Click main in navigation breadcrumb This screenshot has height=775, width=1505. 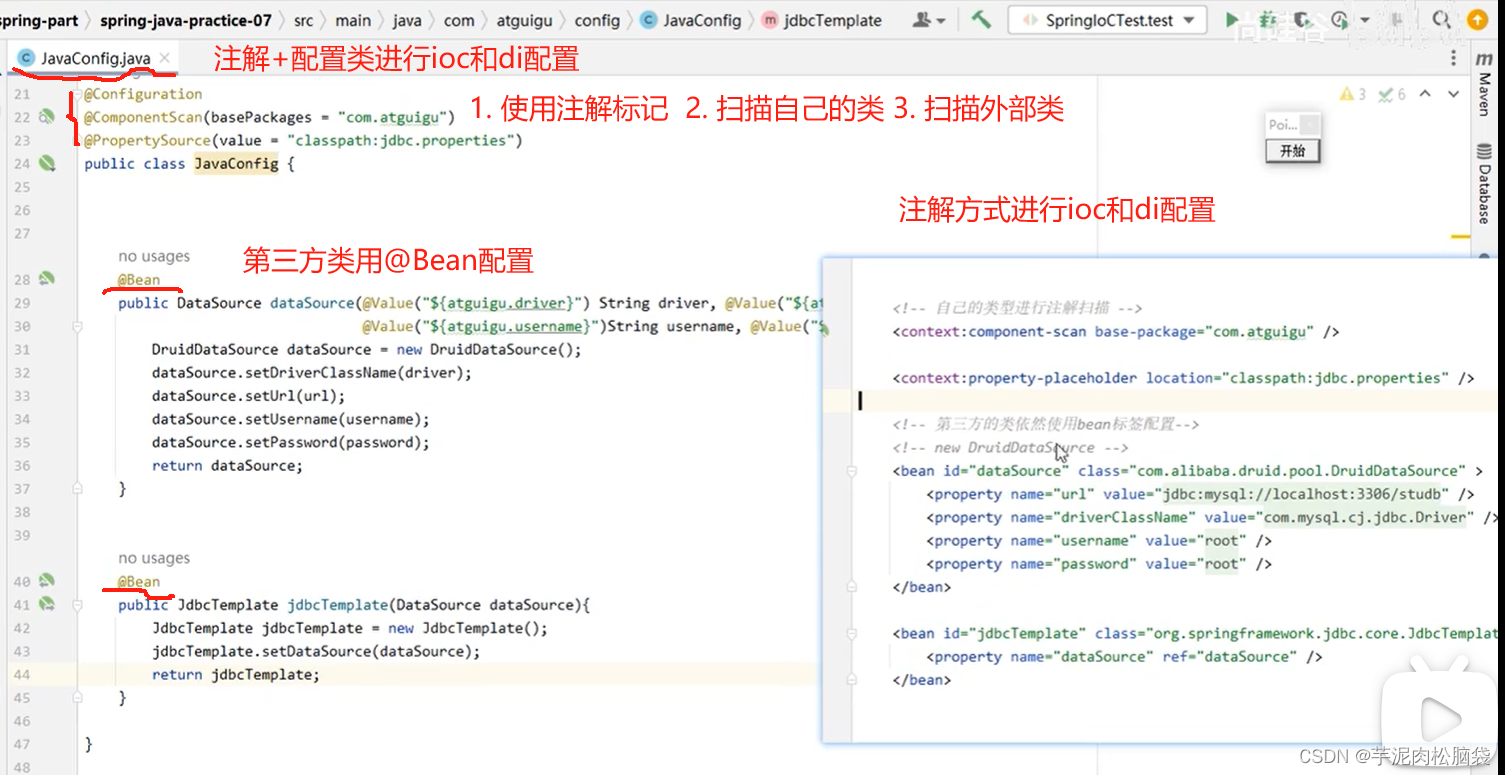pos(353,20)
